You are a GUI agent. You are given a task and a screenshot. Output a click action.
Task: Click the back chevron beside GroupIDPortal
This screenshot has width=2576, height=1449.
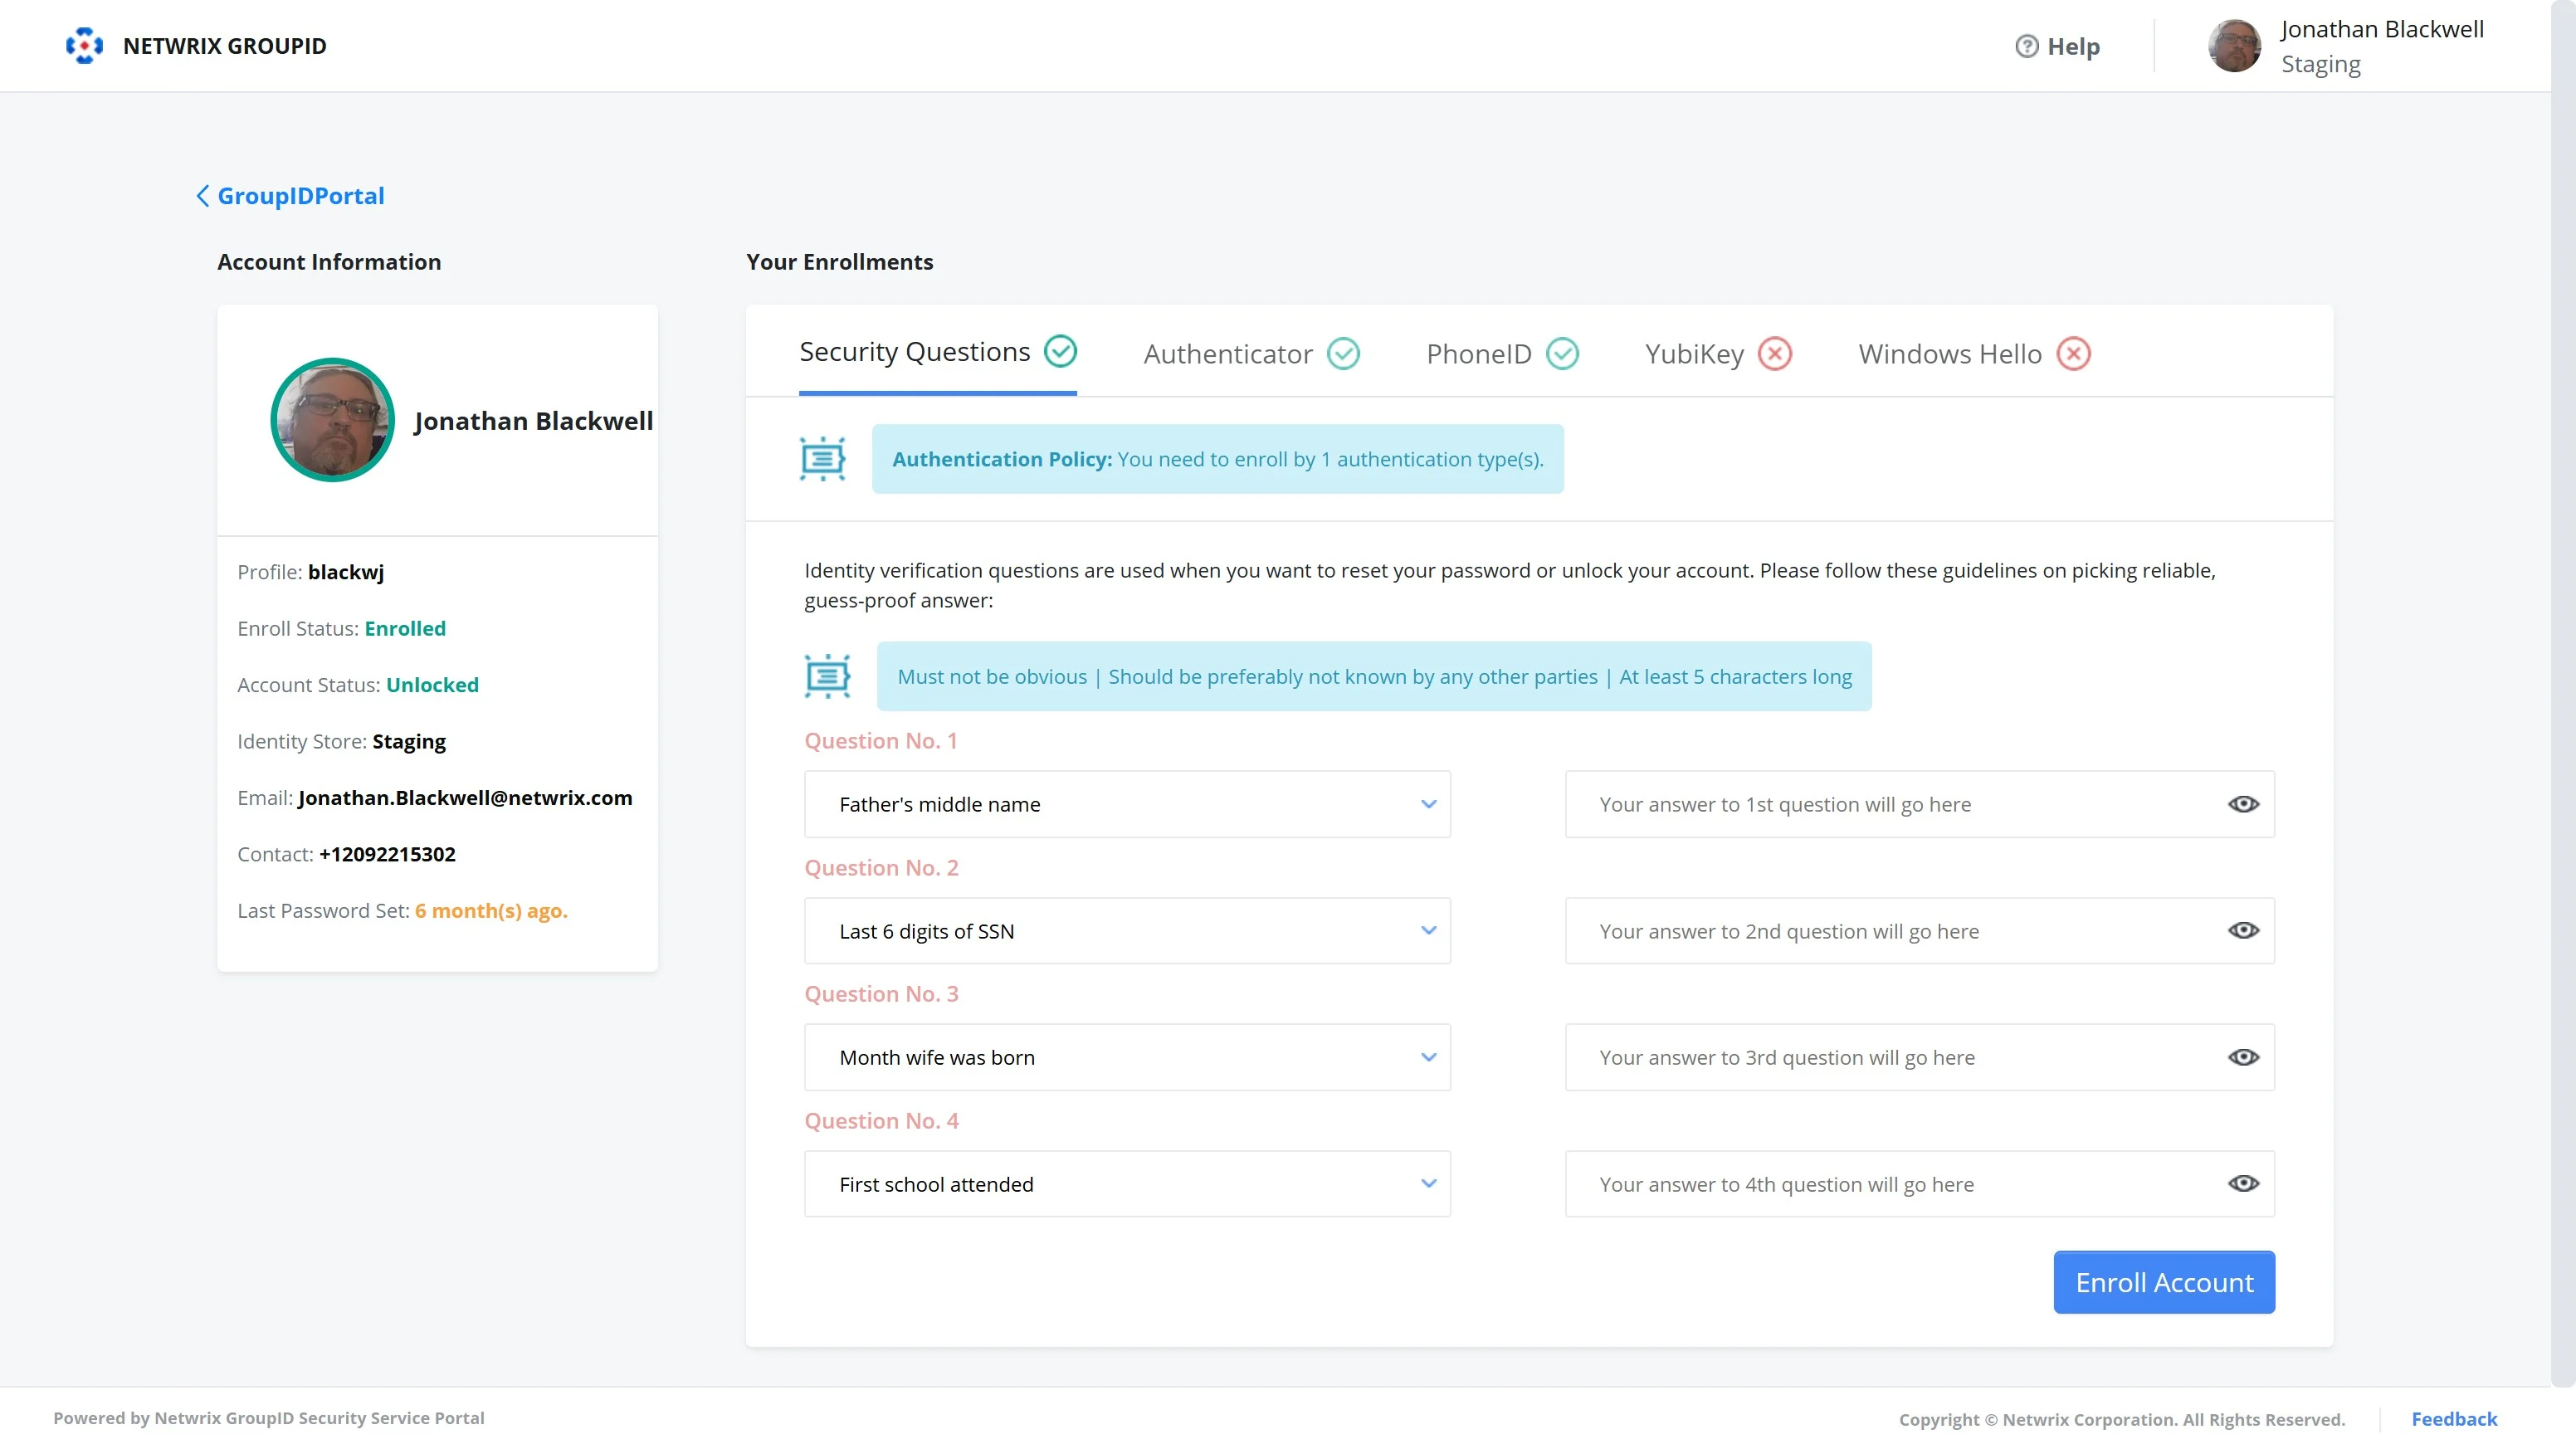pyautogui.click(x=202, y=196)
